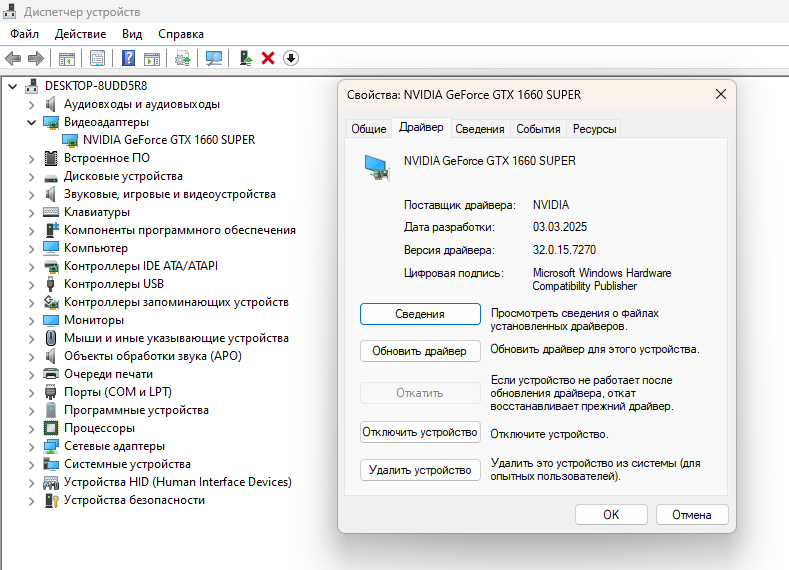The width and height of the screenshot is (789, 570).
Task: Select NVIDIA GeForce GTX 1660 SUPER tree item
Action: [x=169, y=140]
